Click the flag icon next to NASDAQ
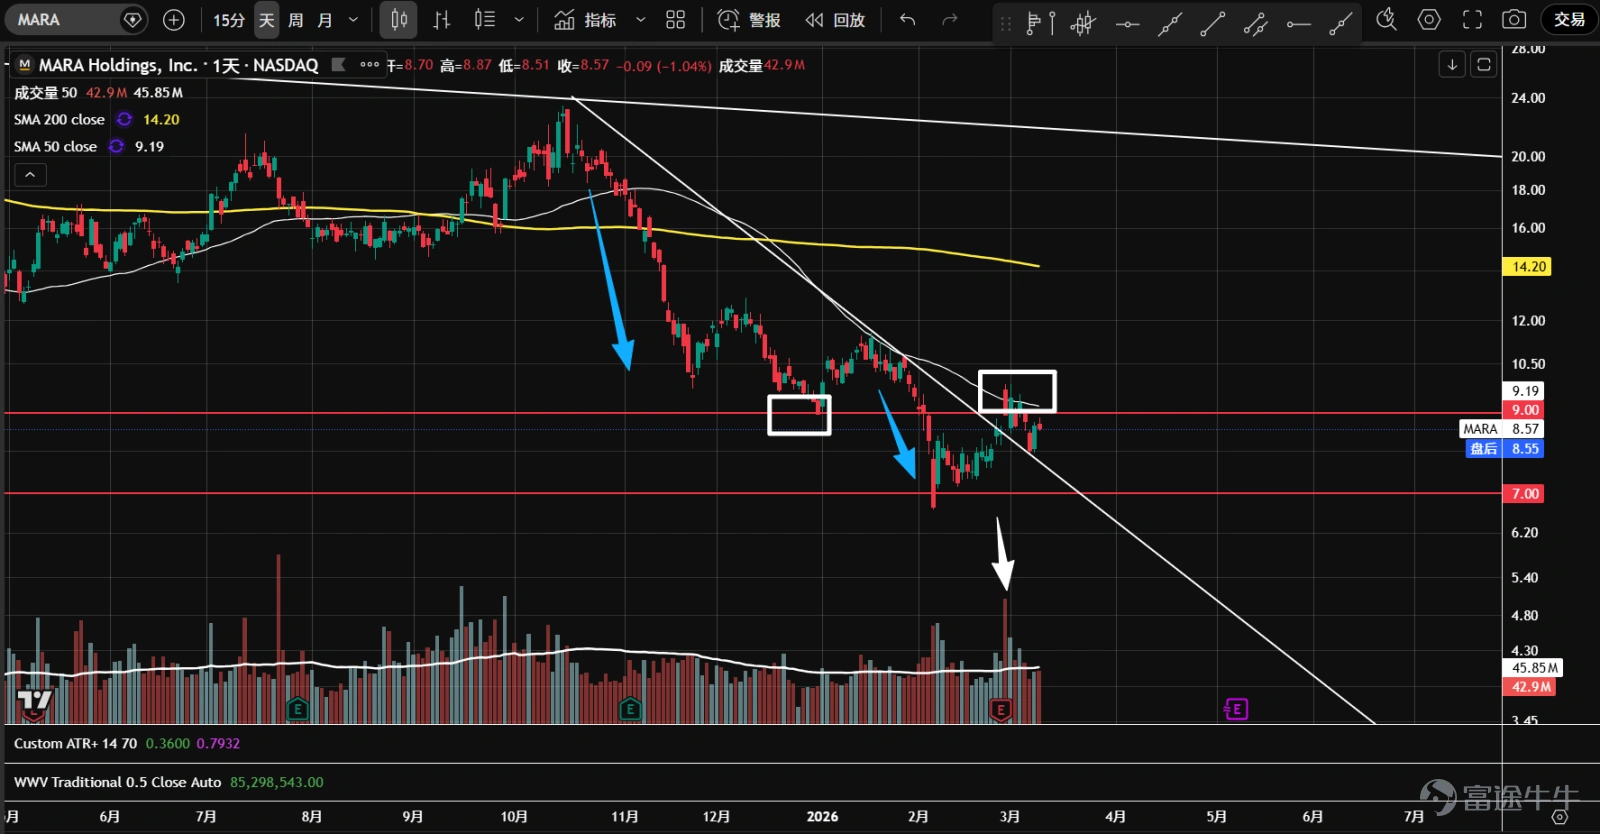The height and width of the screenshot is (834, 1600). coord(339,65)
